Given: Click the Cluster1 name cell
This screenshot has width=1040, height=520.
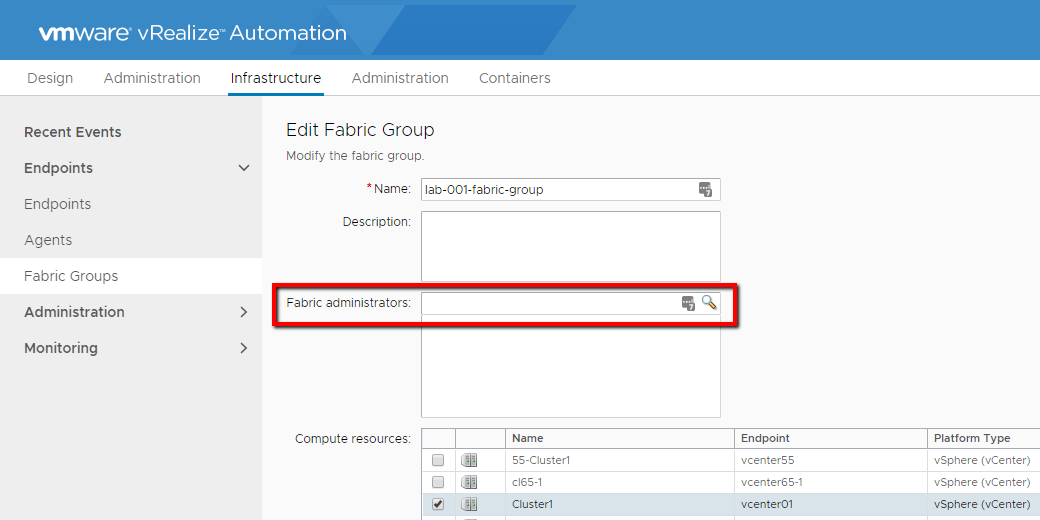Looking at the screenshot, I should (619, 505).
